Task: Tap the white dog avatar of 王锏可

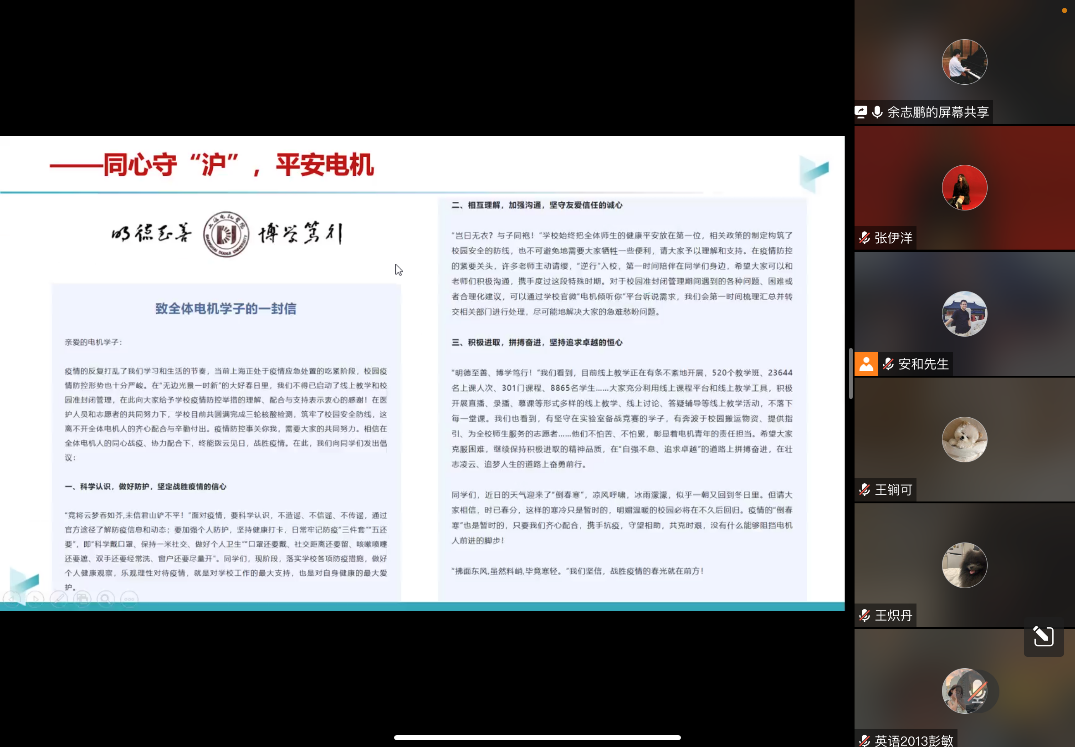Action: (x=964, y=440)
